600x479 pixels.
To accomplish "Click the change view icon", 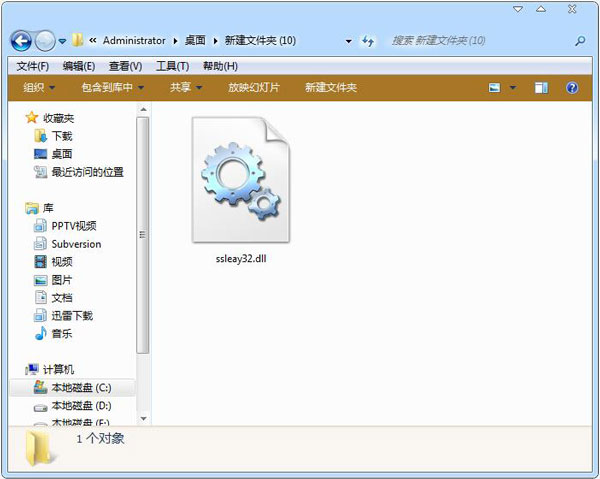I will (x=495, y=88).
